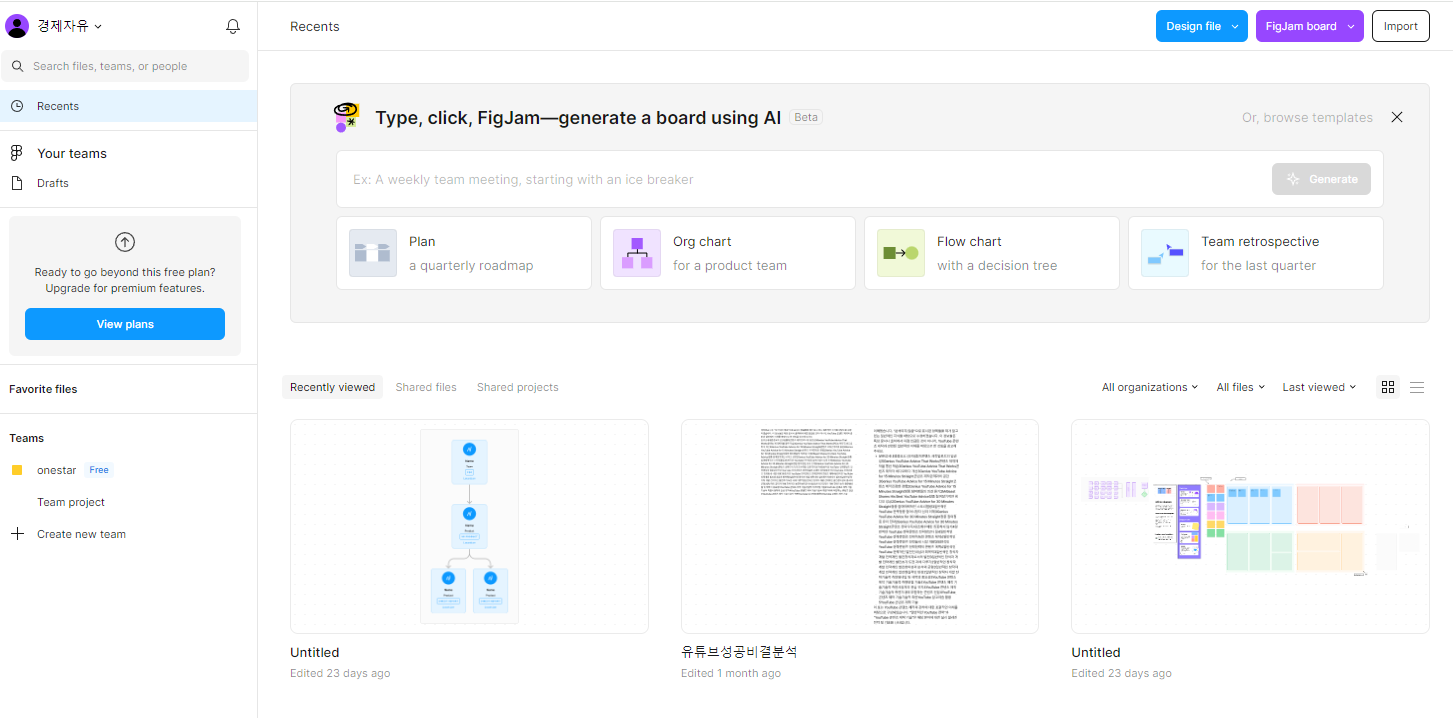Switch to list view layout icon

pos(1417,387)
